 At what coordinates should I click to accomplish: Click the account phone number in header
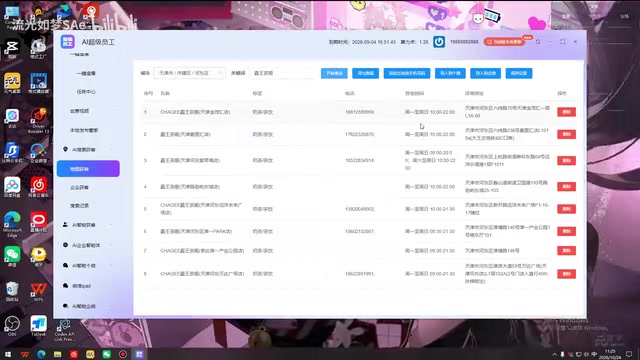click(x=464, y=42)
